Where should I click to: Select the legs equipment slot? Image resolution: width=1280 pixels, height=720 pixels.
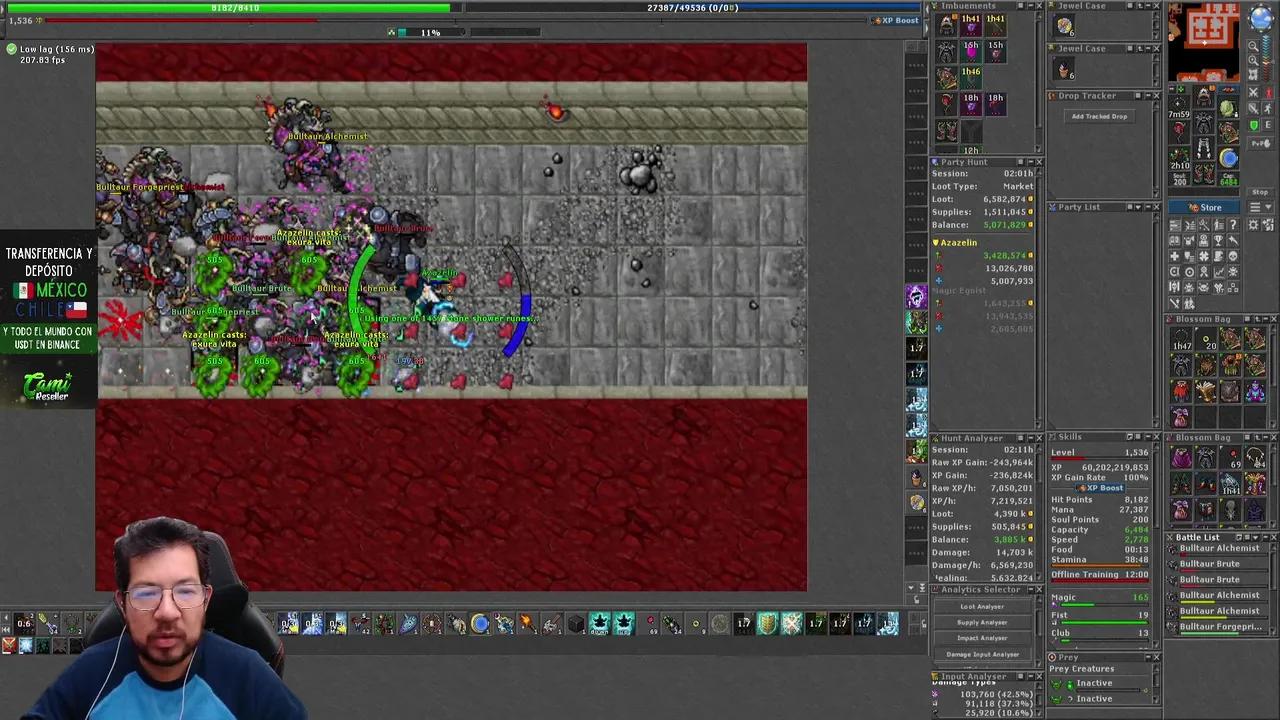(1204, 148)
